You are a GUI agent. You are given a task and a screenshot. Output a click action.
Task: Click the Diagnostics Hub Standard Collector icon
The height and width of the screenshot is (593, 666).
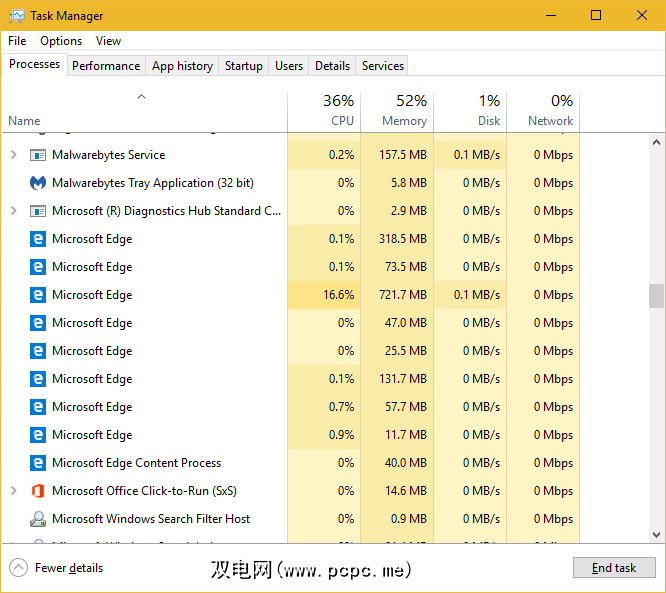(x=38, y=211)
